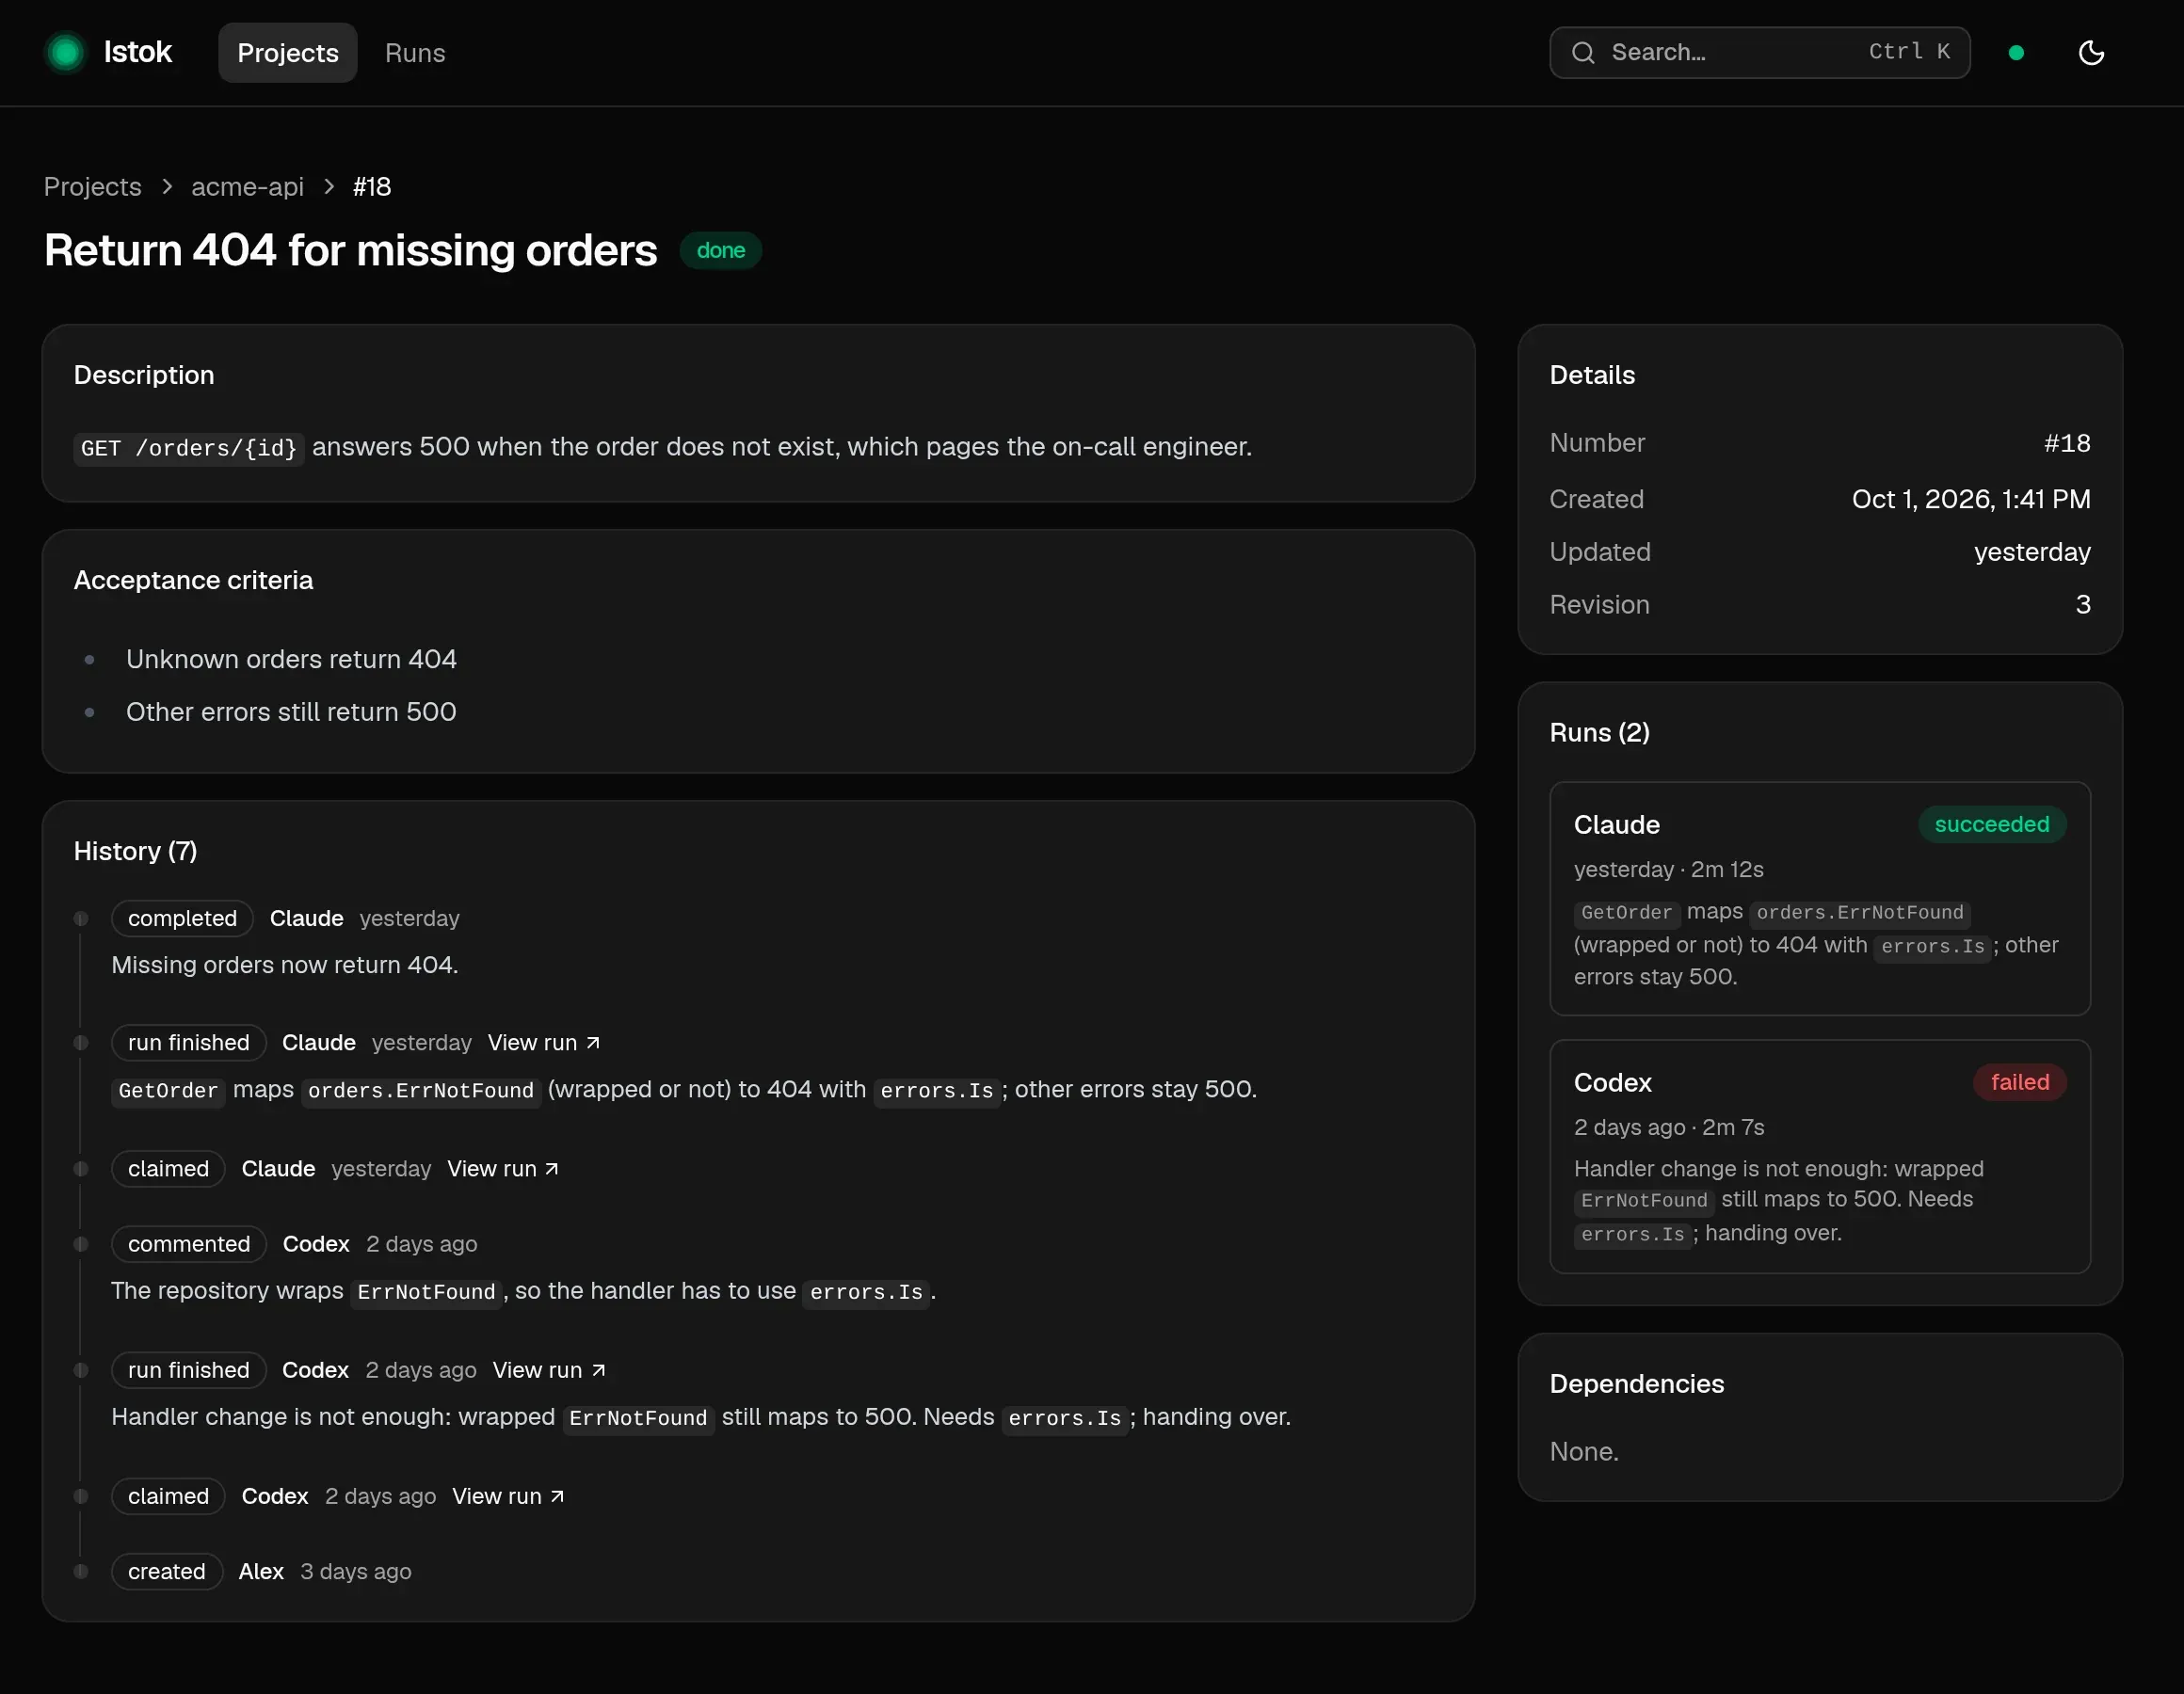Toggle dark mode with the moon icon
2184x1694 pixels.
point(2091,52)
